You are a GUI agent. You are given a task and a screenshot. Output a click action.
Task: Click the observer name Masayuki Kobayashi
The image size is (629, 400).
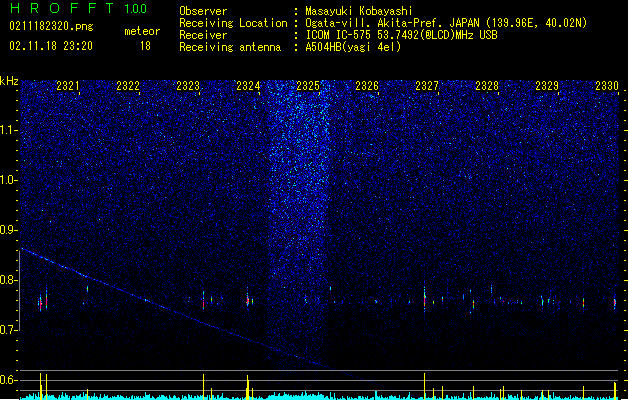click(359, 11)
